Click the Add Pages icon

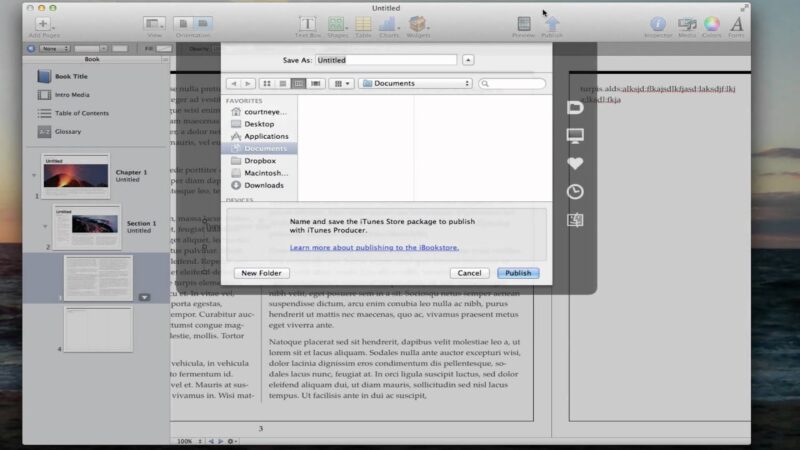[x=43, y=24]
